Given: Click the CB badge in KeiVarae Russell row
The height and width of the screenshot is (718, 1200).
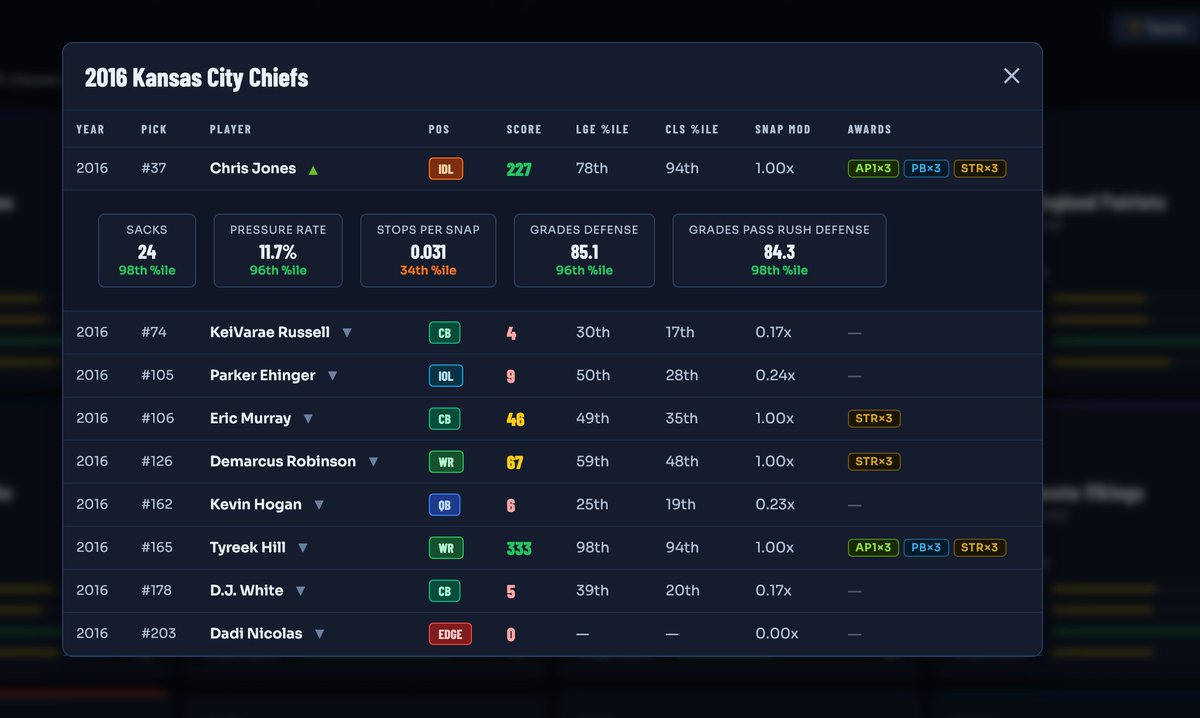Looking at the screenshot, I should click(444, 333).
